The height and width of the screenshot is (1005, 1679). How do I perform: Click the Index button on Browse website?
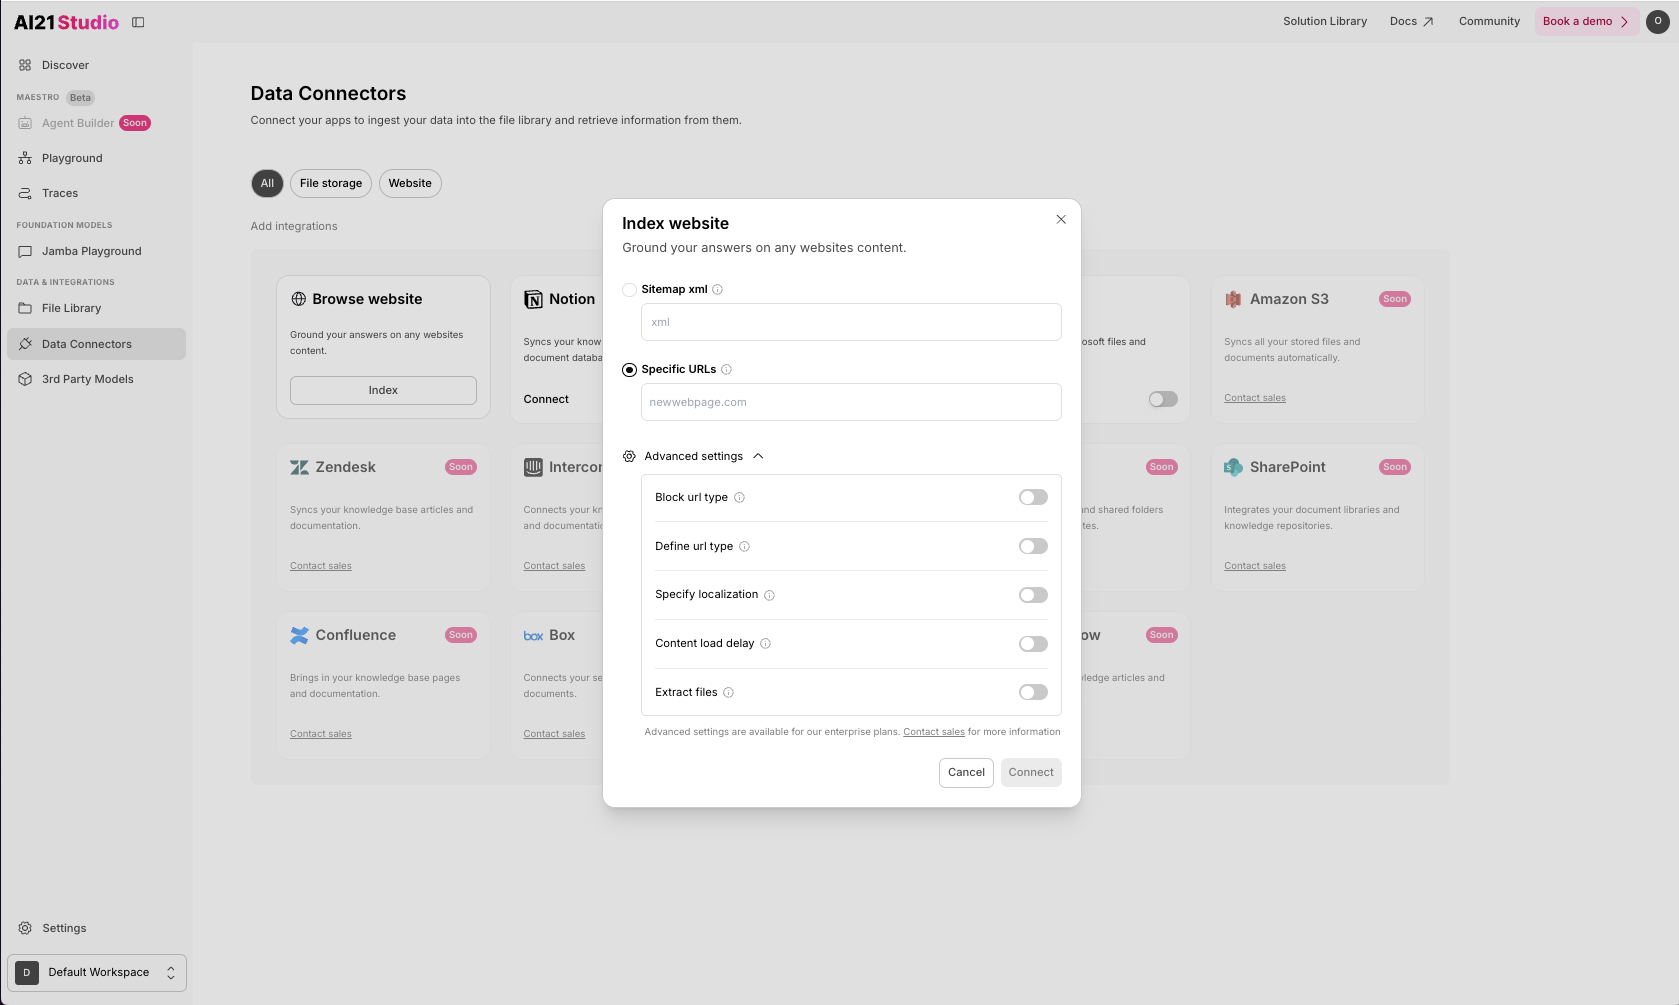pos(383,390)
